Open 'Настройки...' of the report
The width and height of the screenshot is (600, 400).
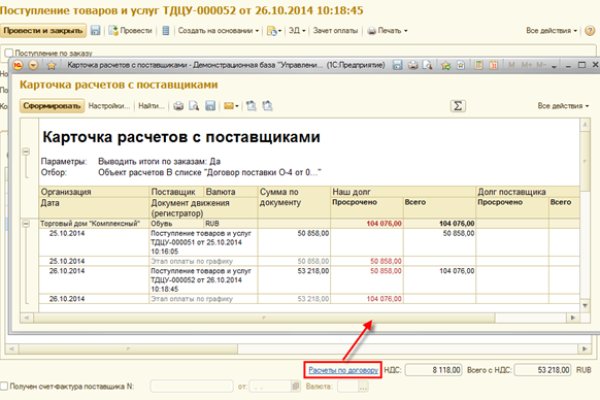coord(109,105)
